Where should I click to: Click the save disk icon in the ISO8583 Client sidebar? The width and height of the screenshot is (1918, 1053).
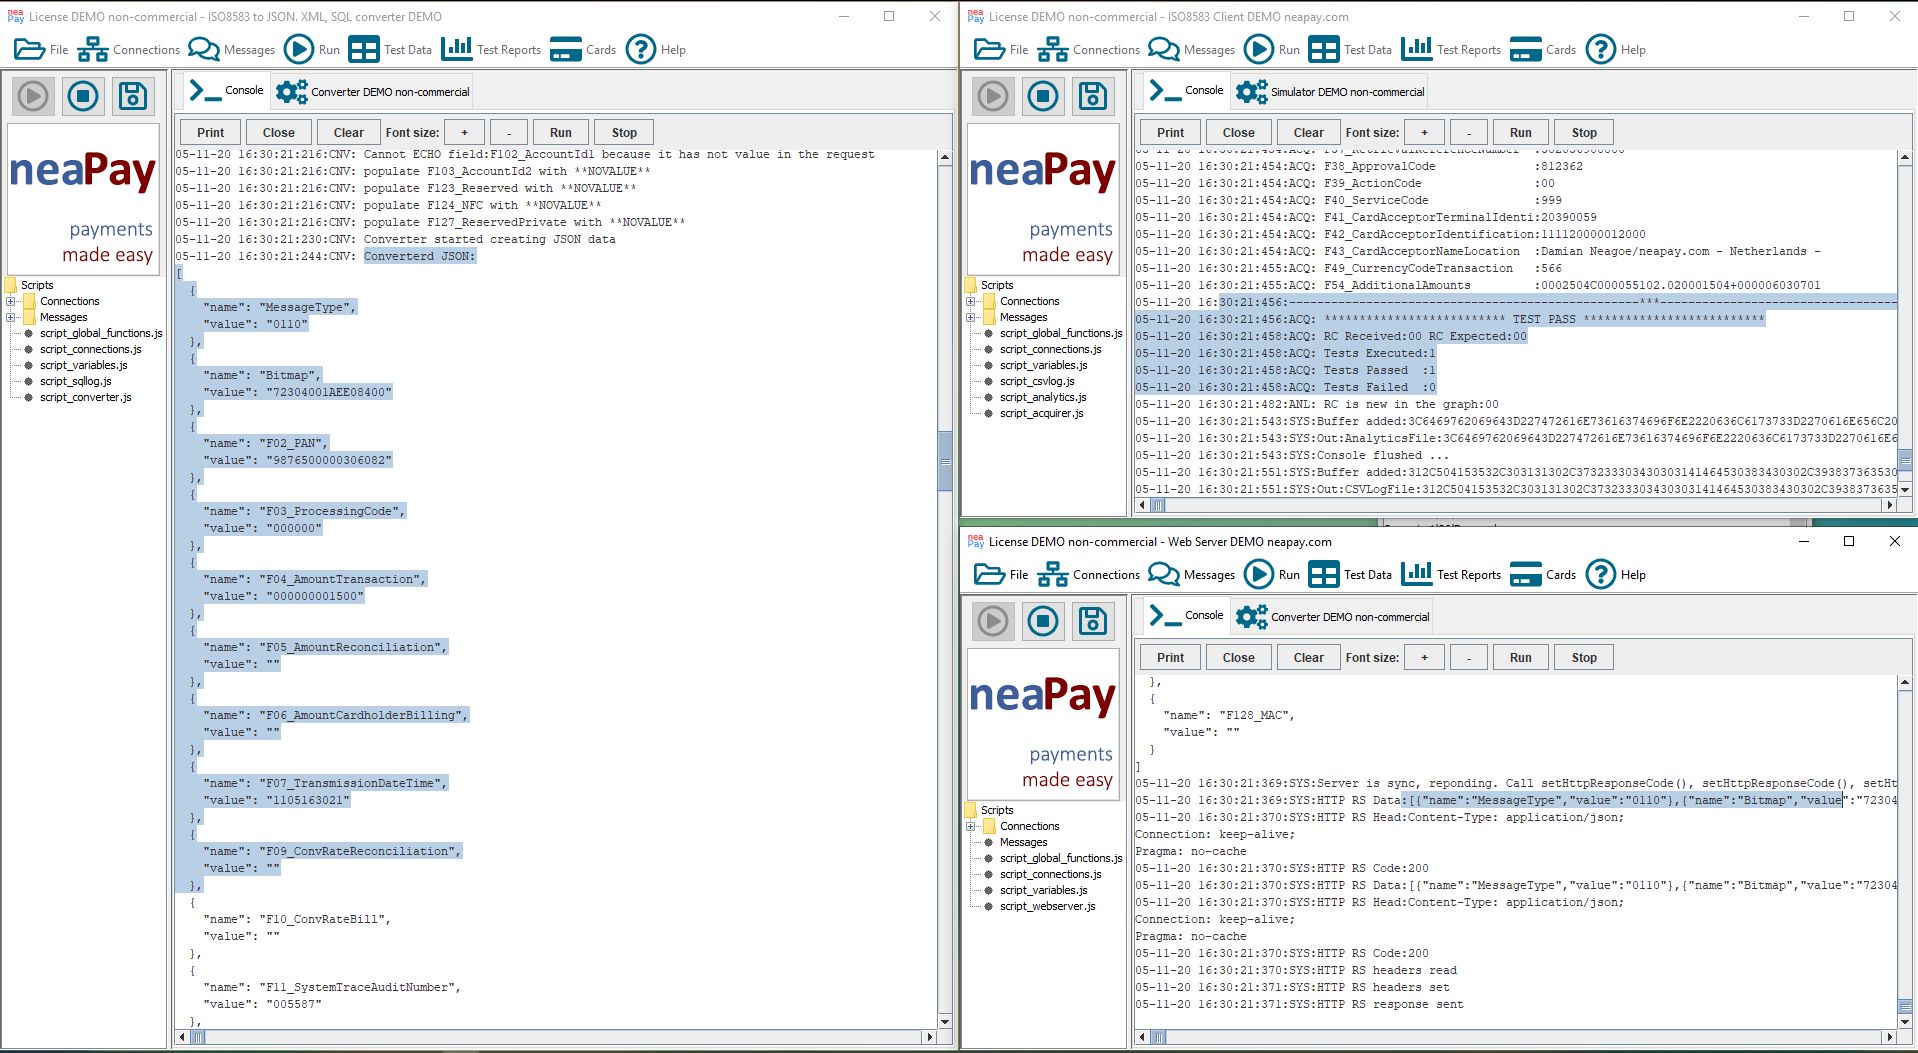(1093, 96)
